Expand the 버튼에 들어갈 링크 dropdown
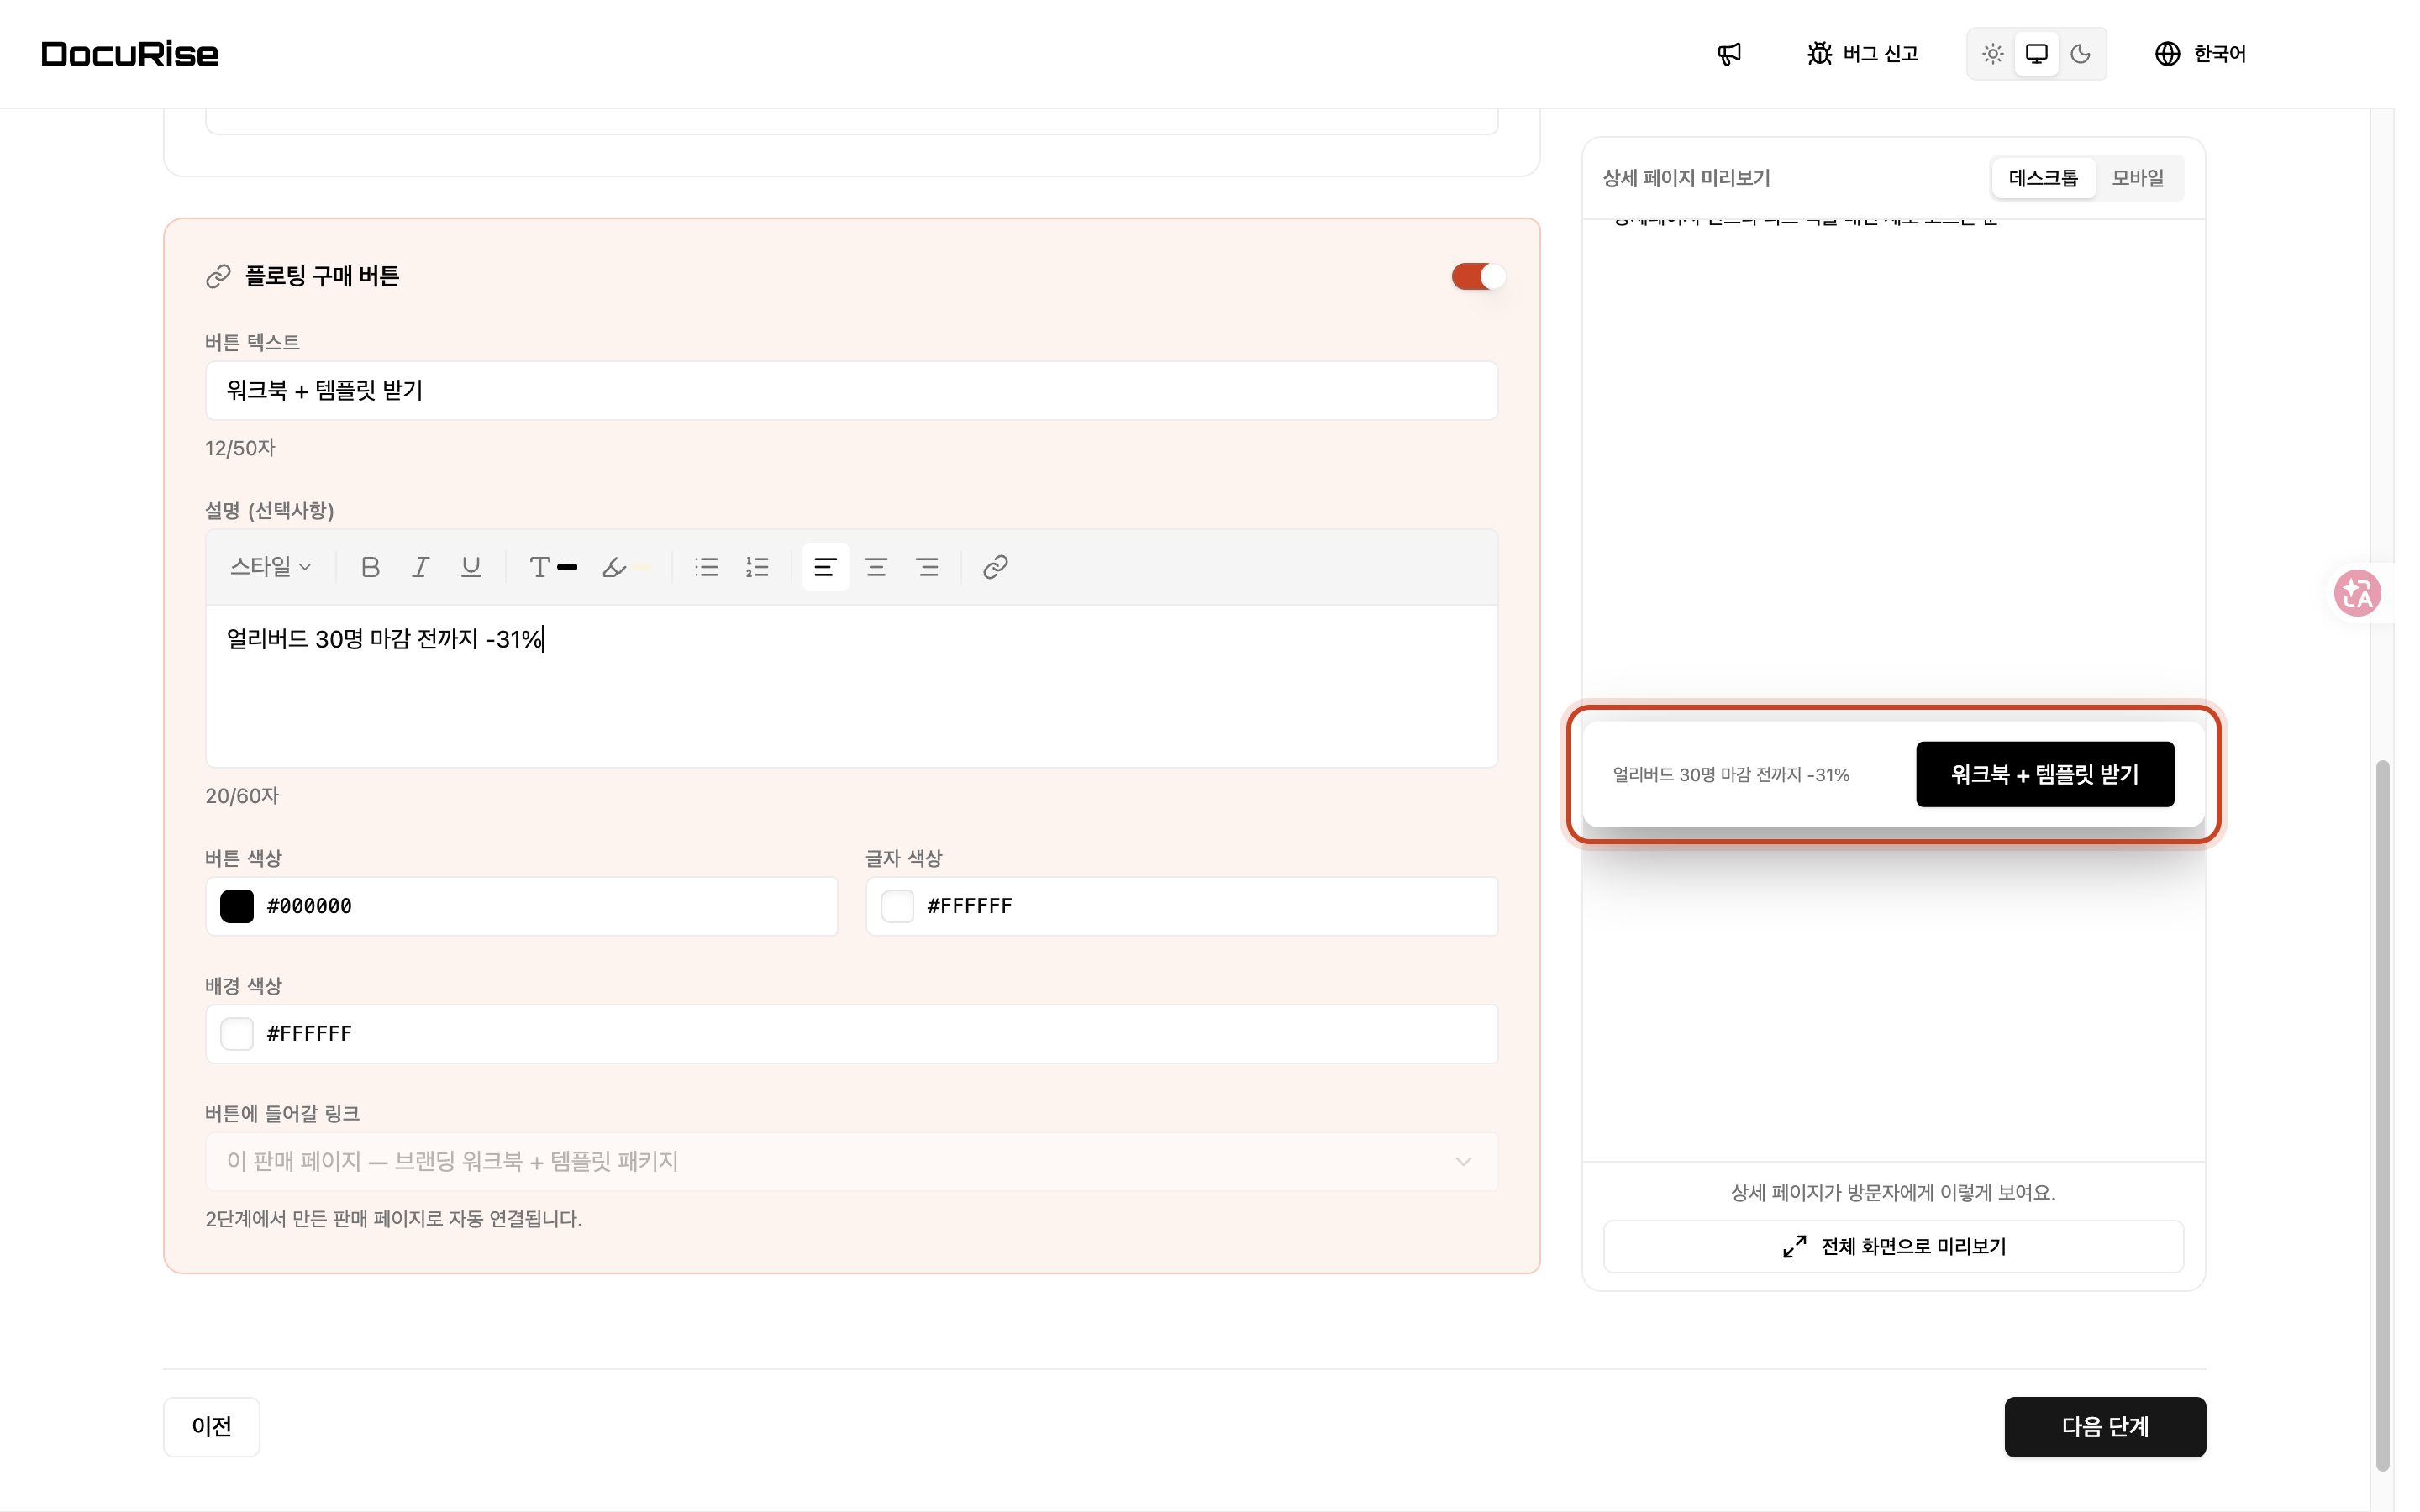The height and width of the screenshot is (1512, 2420). pos(851,1161)
